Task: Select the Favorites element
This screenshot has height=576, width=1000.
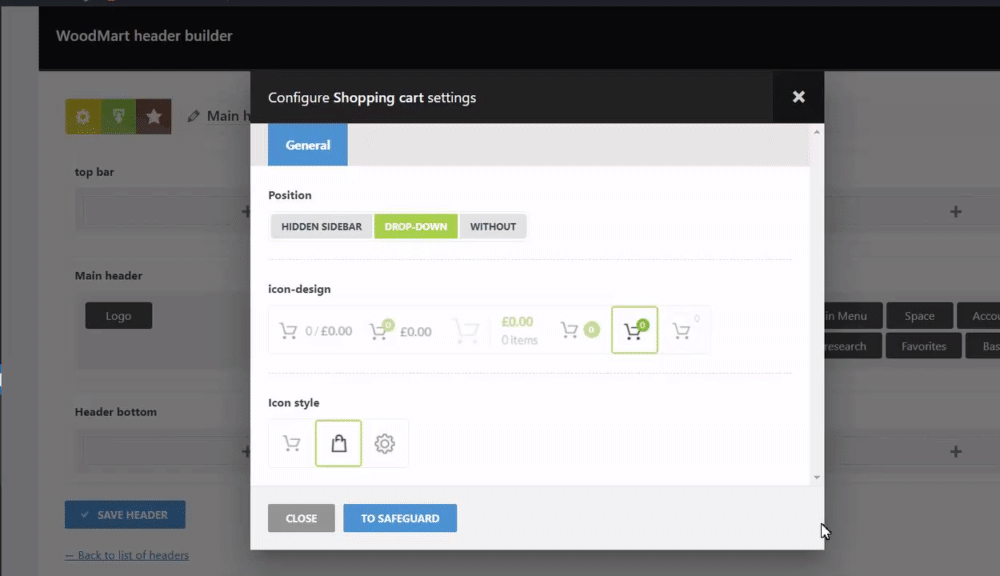Action: pos(923,346)
